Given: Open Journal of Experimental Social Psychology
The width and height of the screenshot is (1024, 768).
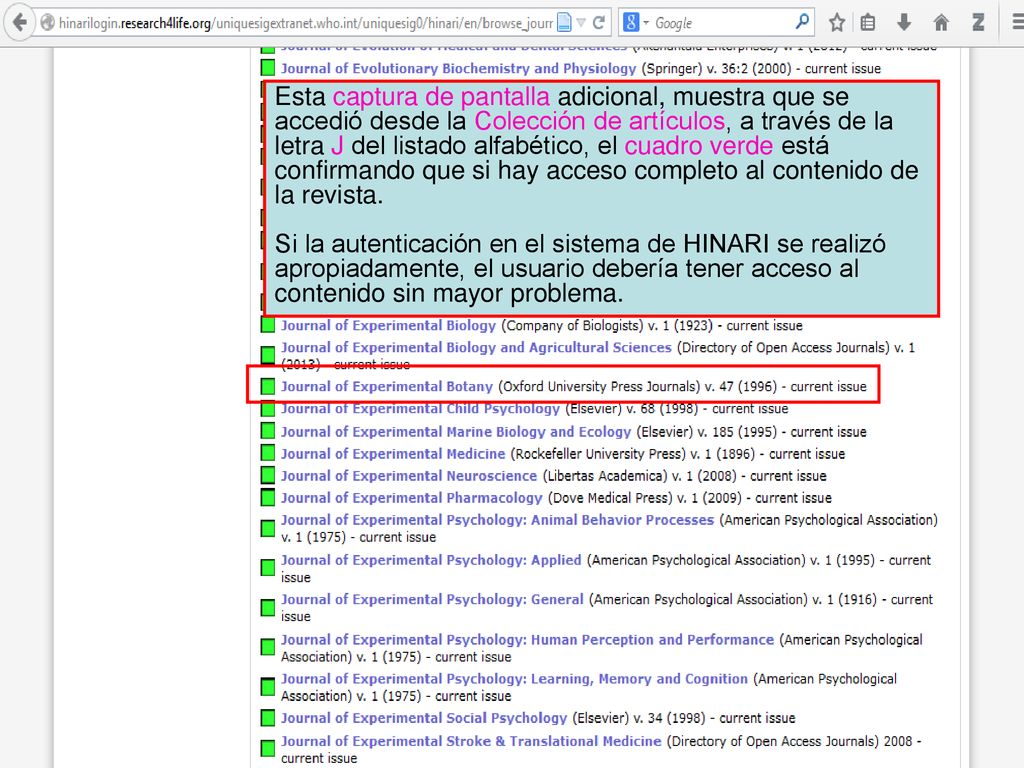Looking at the screenshot, I should coord(424,718).
